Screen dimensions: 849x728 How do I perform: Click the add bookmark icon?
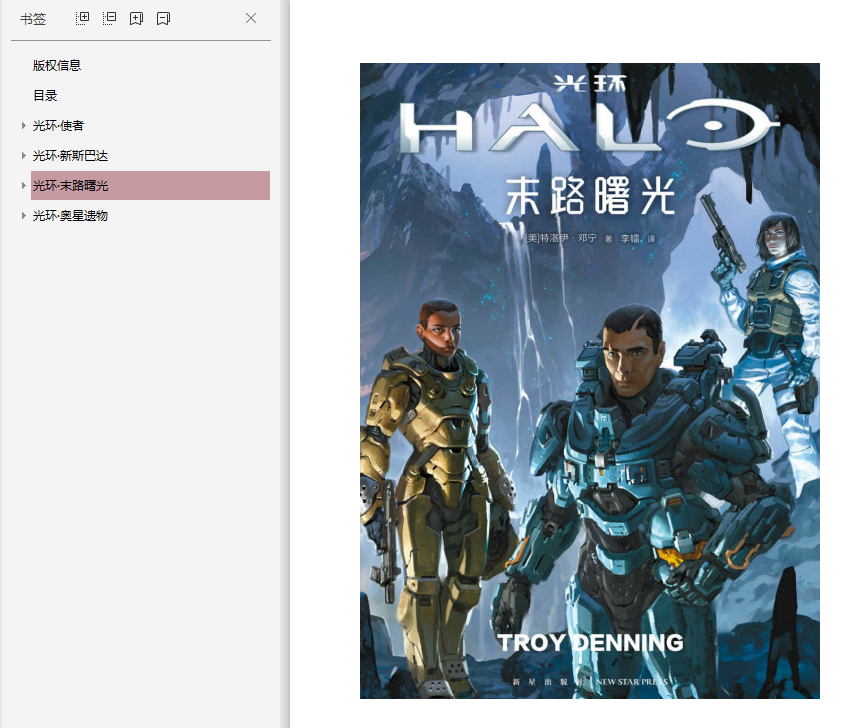[x=136, y=19]
